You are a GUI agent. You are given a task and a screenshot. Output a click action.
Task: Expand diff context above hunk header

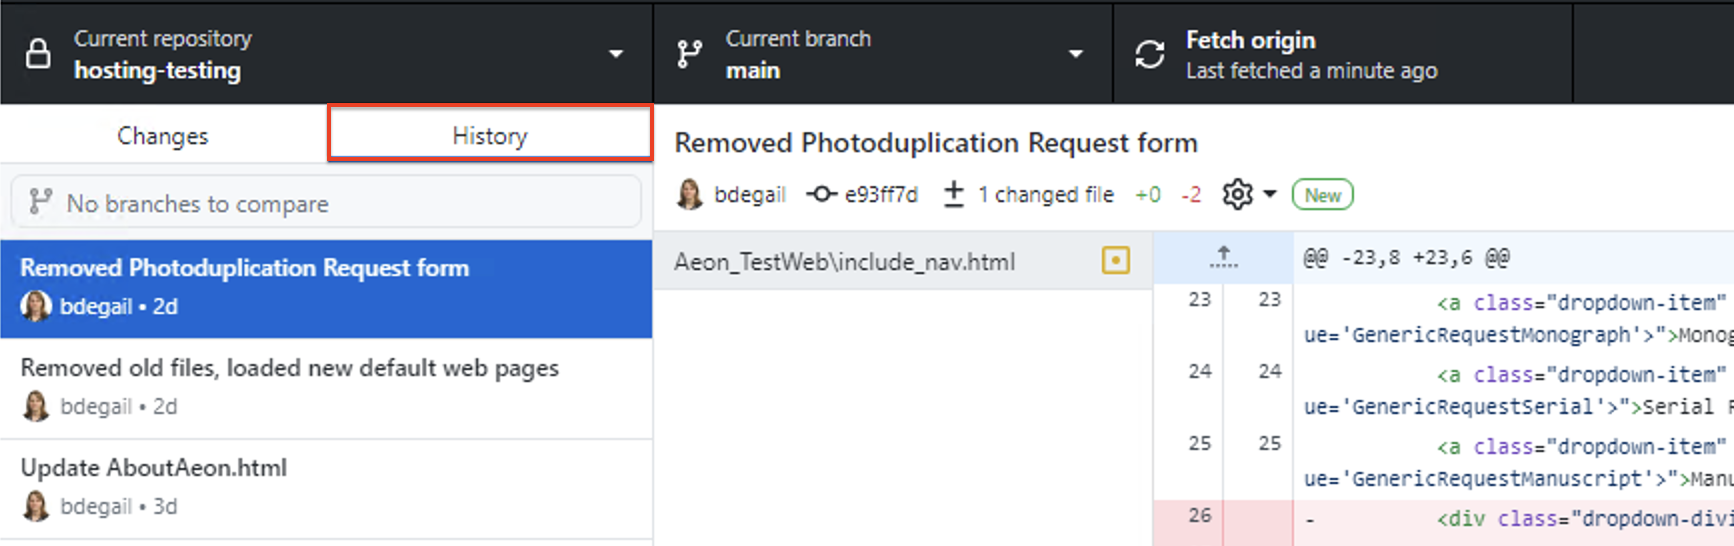(1223, 258)
